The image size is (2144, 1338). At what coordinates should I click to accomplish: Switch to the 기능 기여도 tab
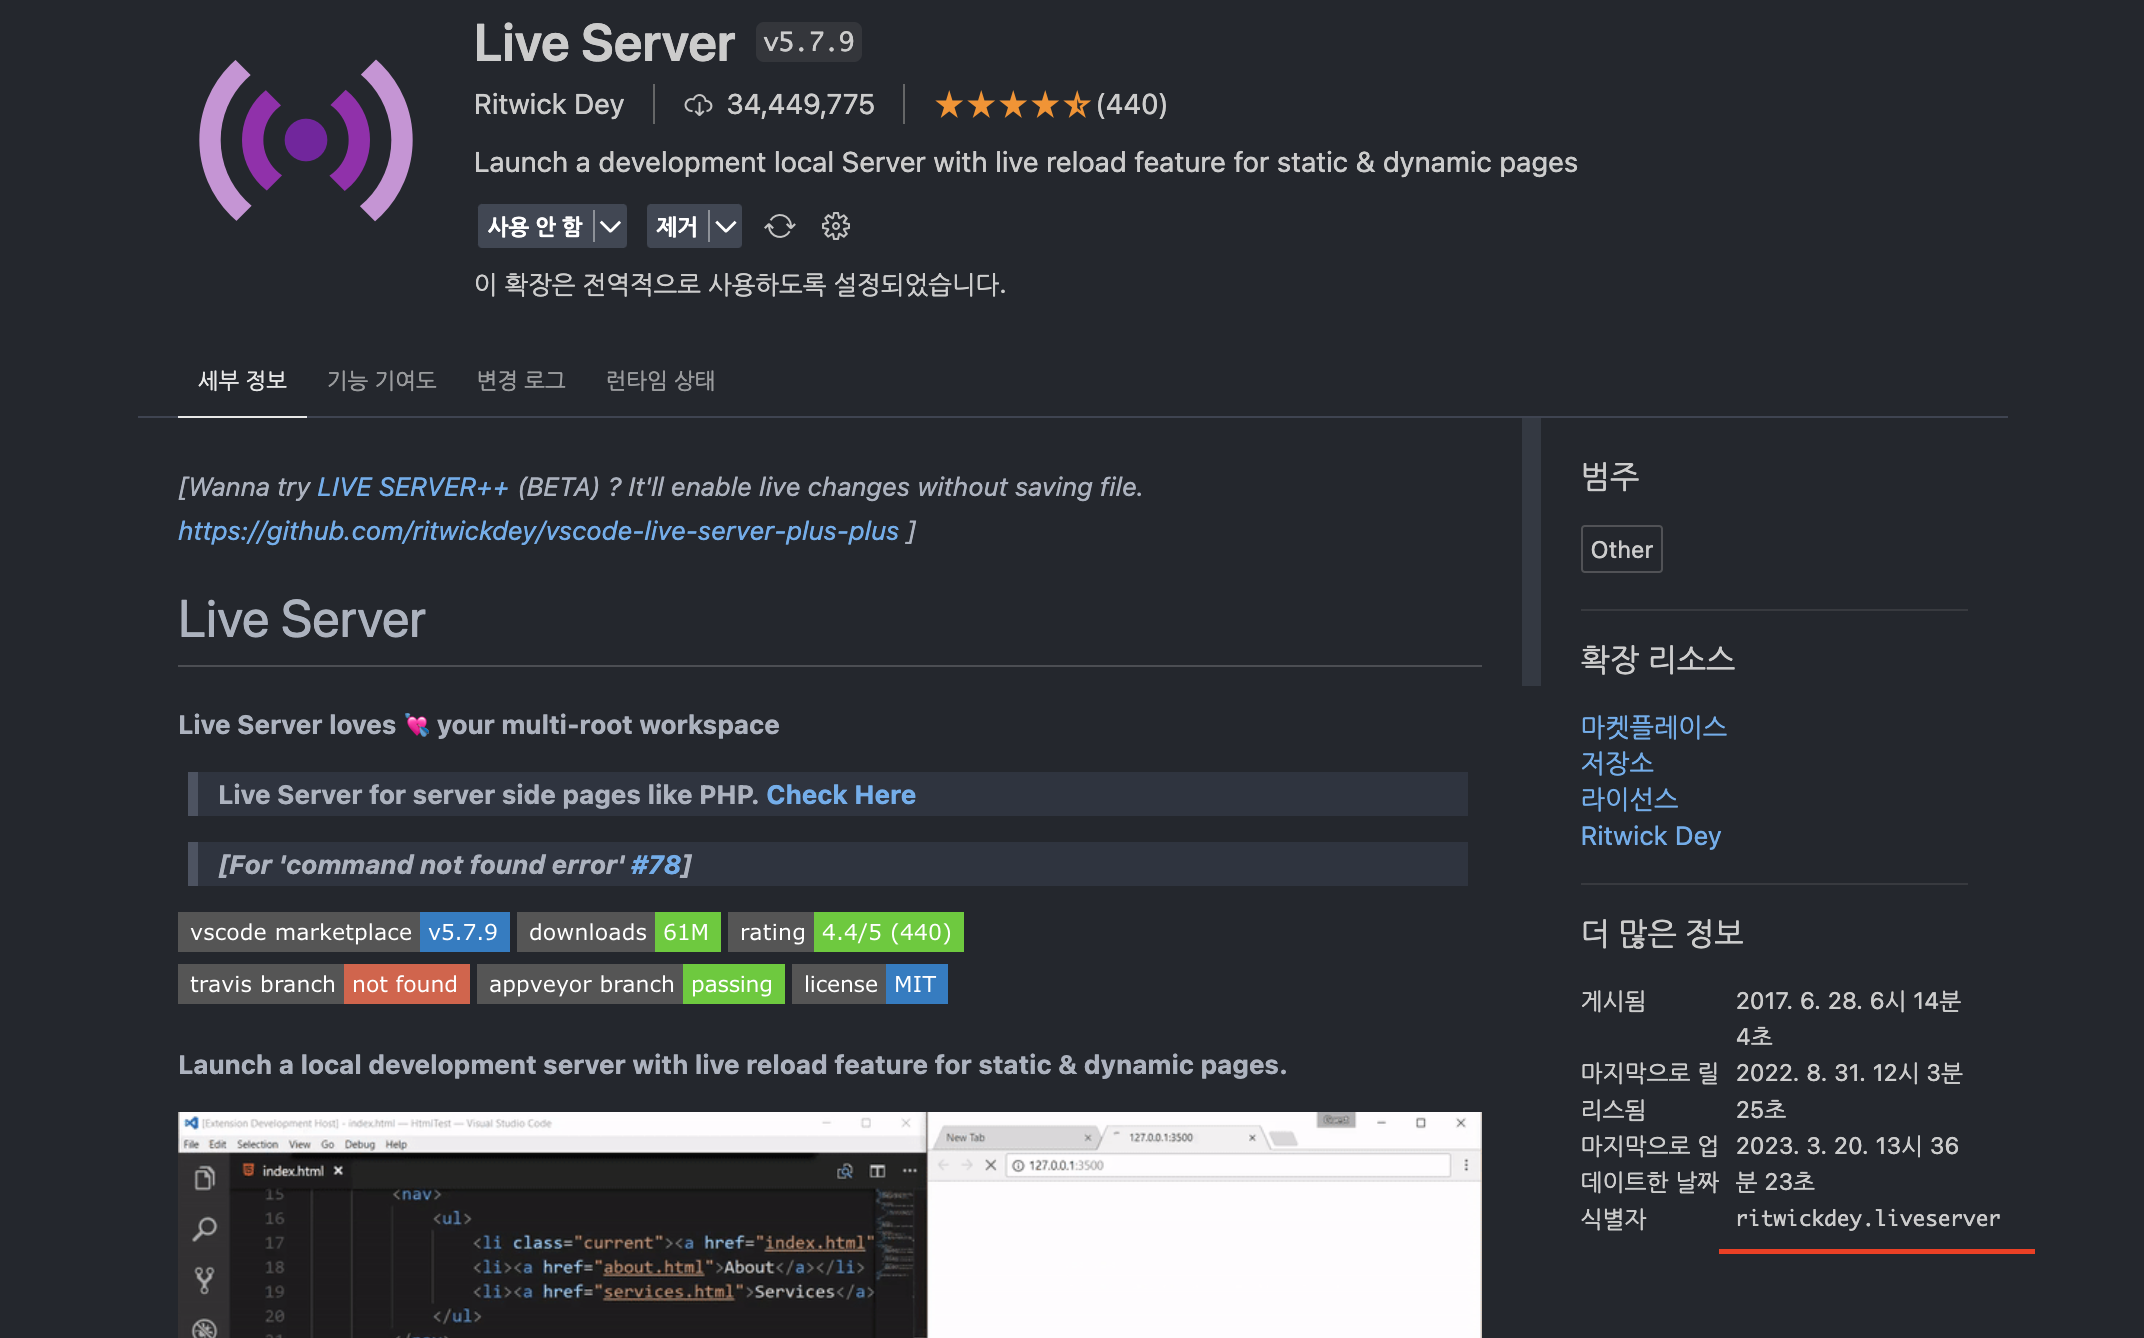[x=381, y=380]
